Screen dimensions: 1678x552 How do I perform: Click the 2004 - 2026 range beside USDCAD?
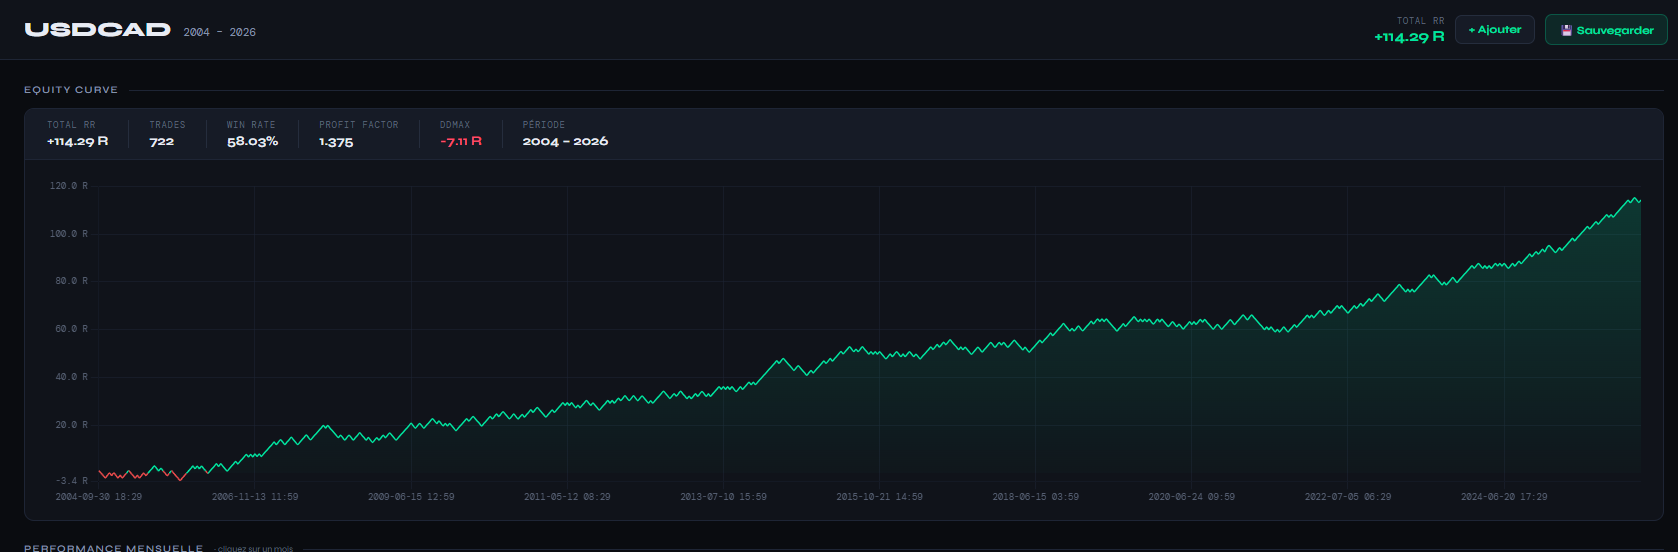(219, 32)
